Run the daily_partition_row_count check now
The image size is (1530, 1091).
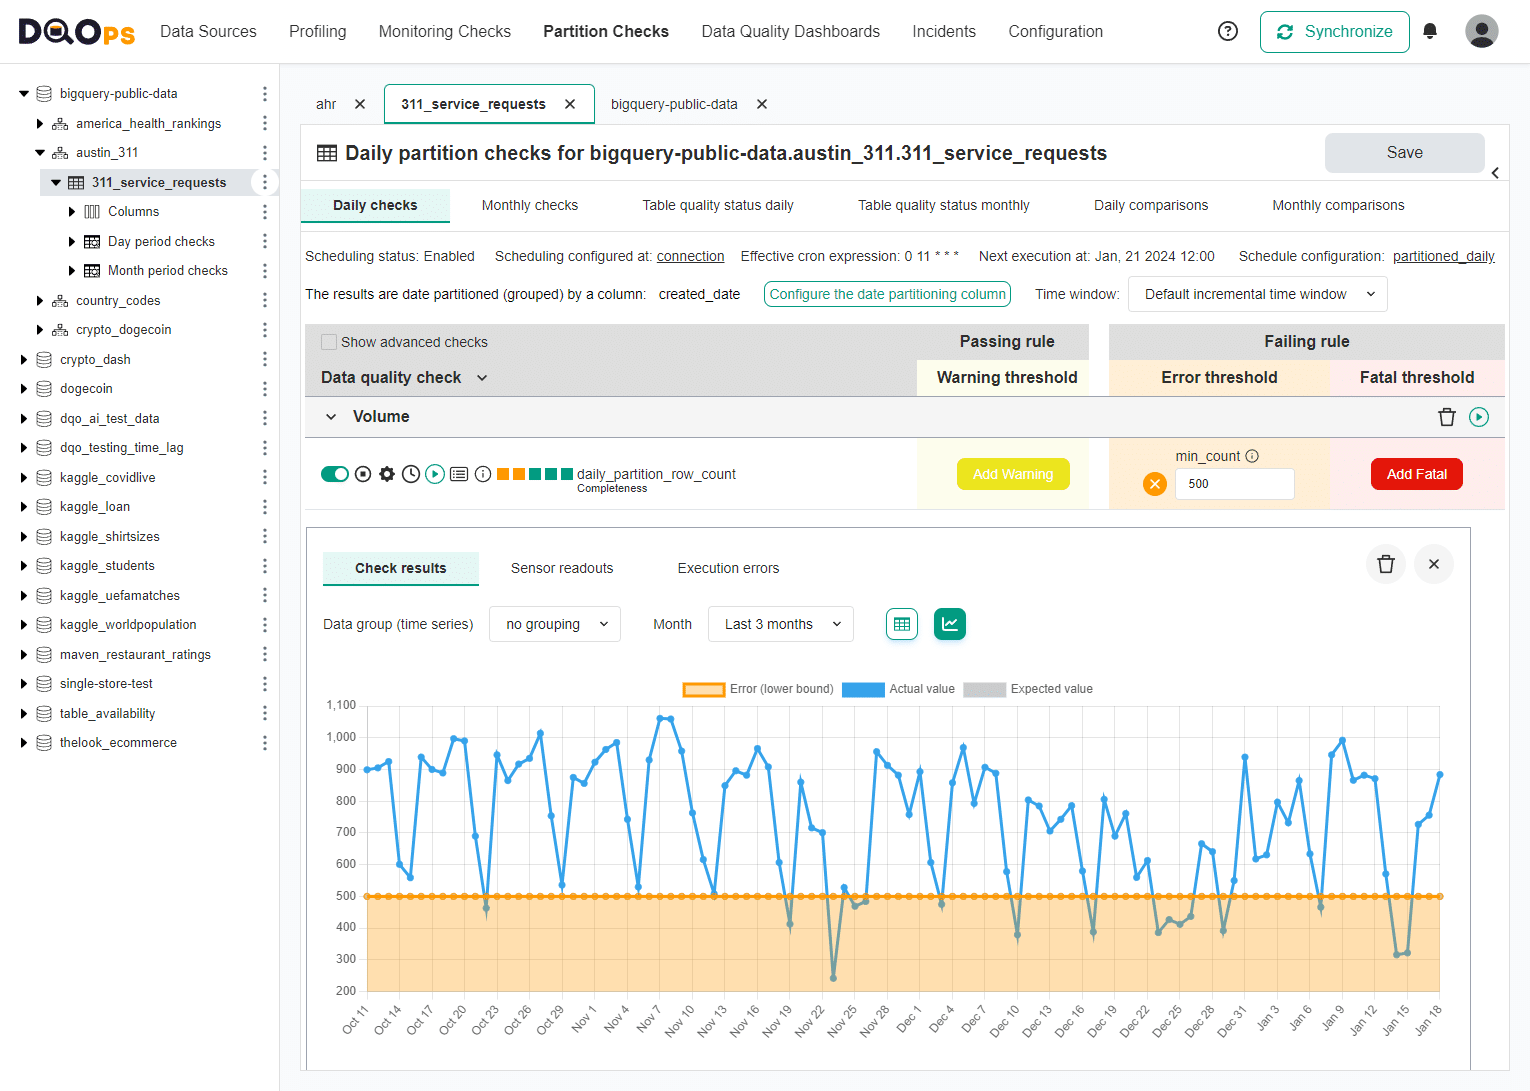click(434, 473)
